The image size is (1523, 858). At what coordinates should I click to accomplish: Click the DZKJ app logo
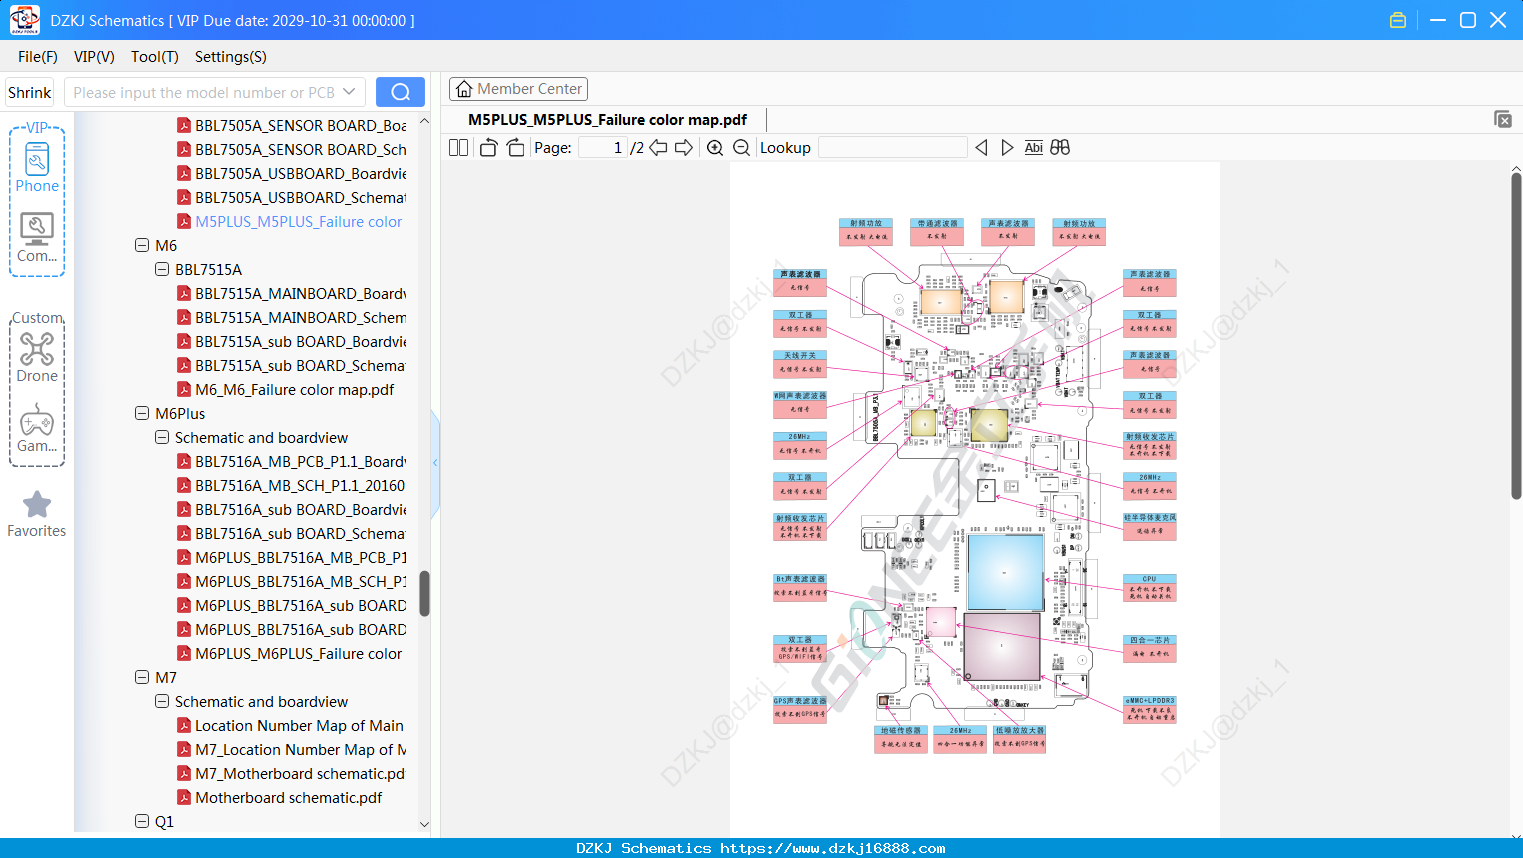pos(24,20)
